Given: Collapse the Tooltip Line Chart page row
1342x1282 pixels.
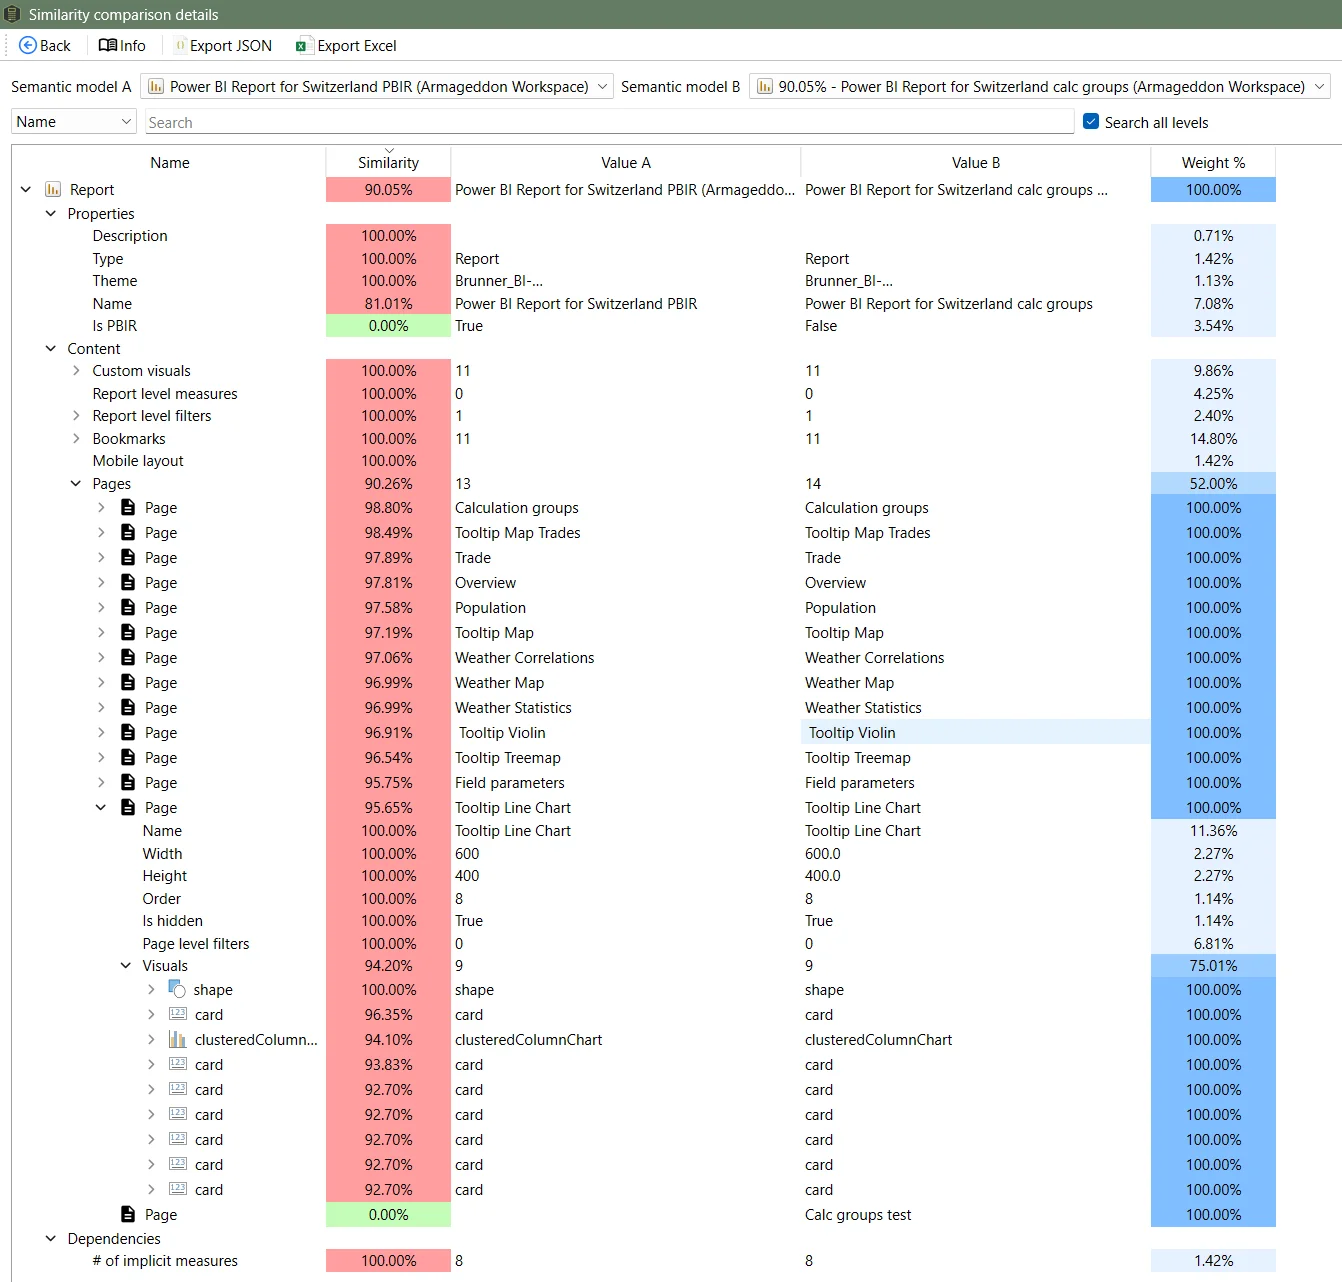Looking at the screenshot, I should [101, 807].
